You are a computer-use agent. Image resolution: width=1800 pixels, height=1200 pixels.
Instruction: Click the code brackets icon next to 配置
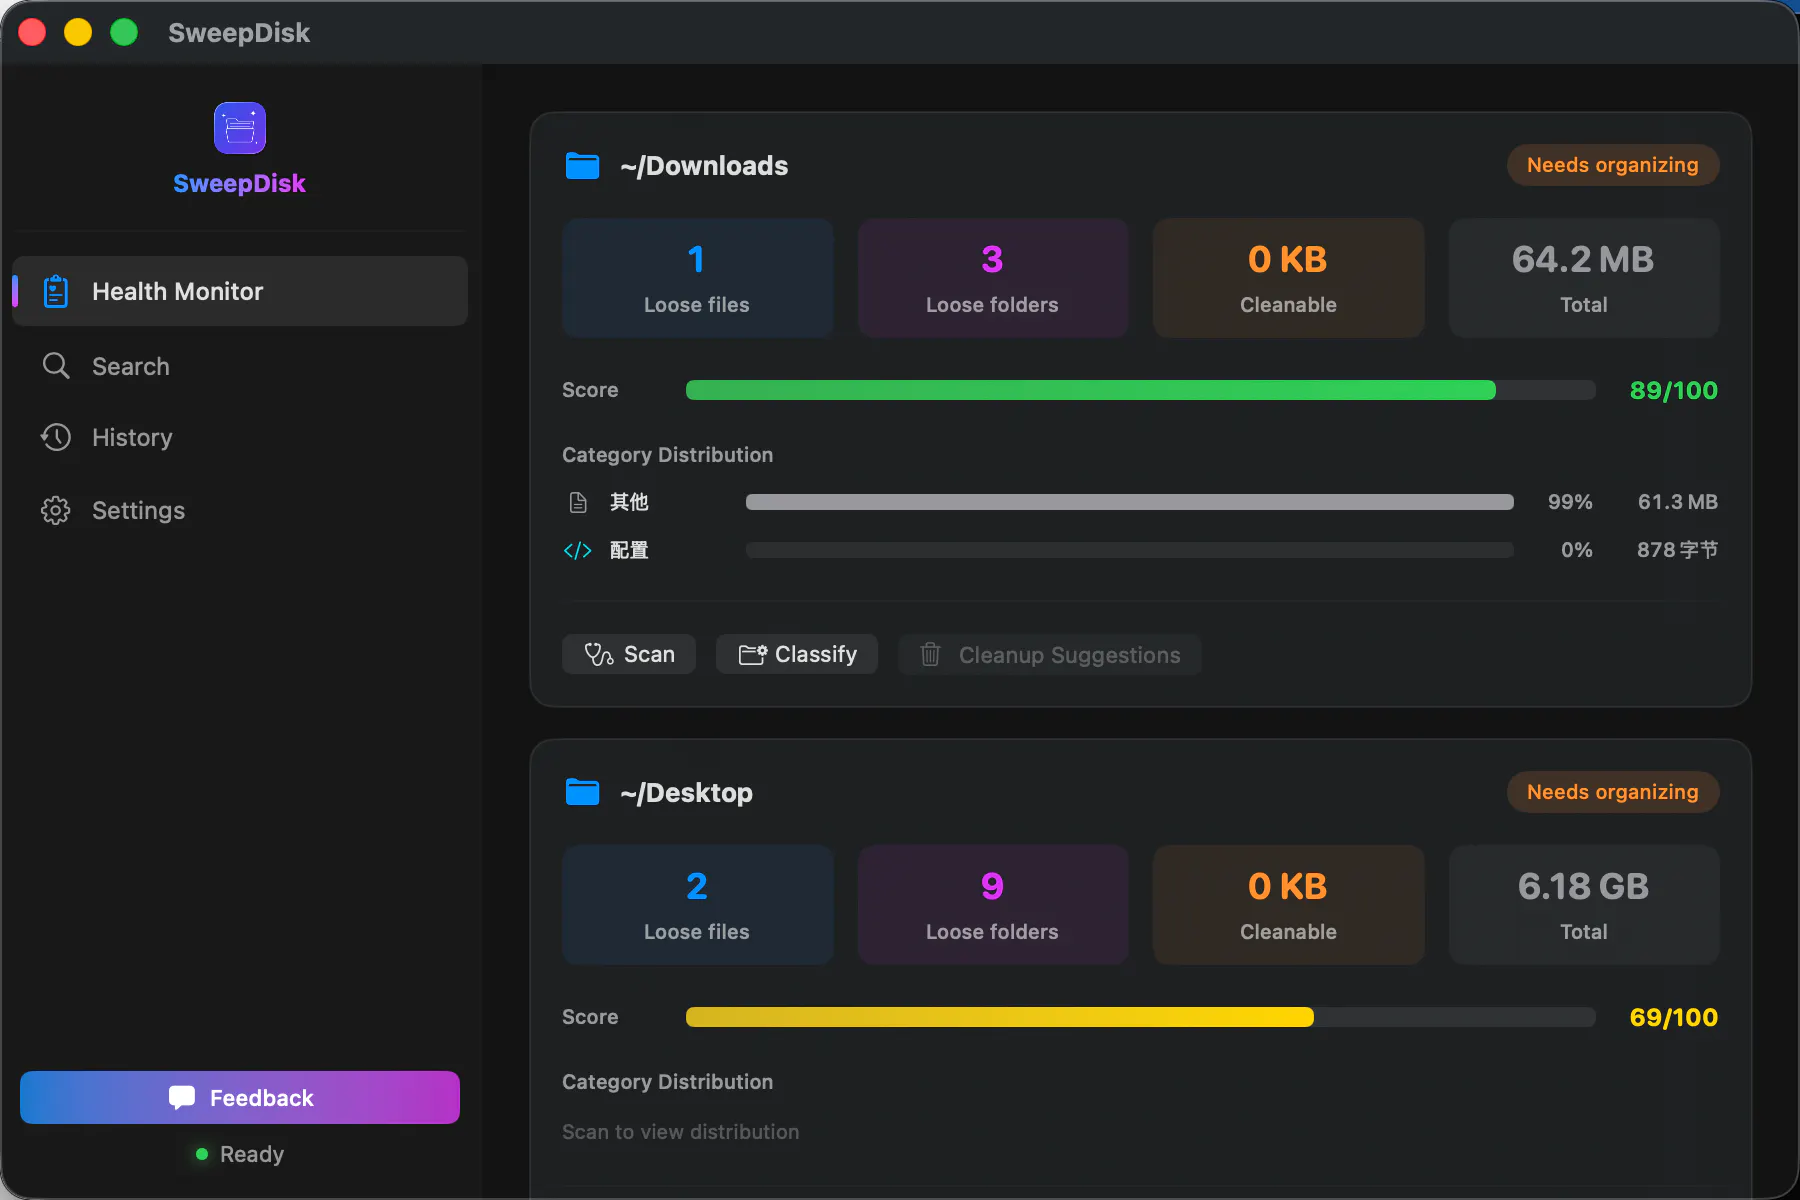tap(578, 550)
